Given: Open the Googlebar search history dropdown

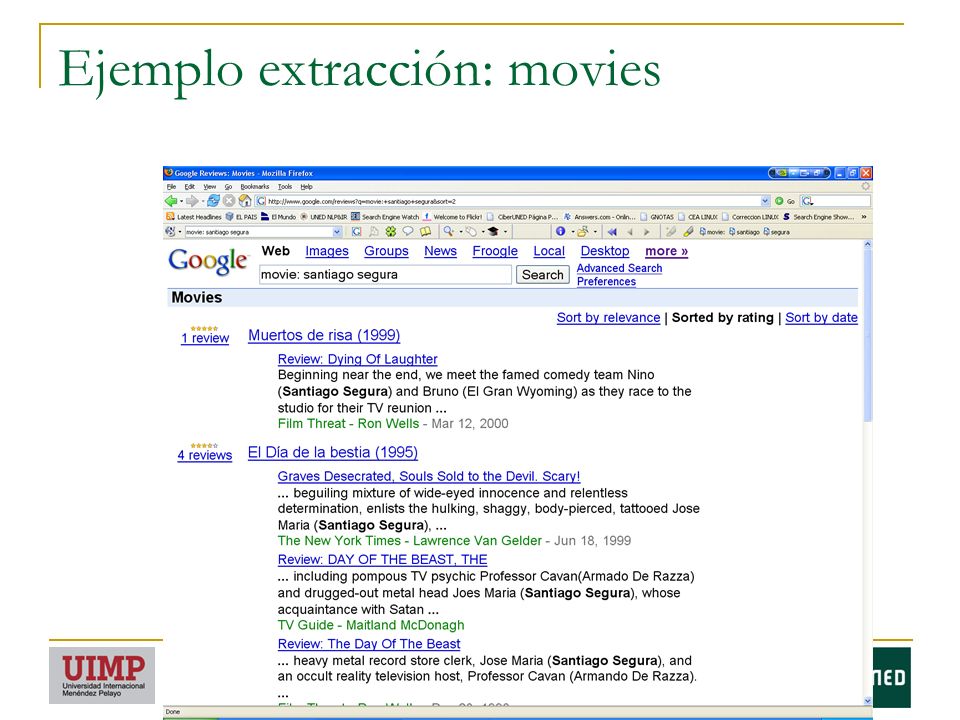Looking at the screenshot, I should pos(337,232).
